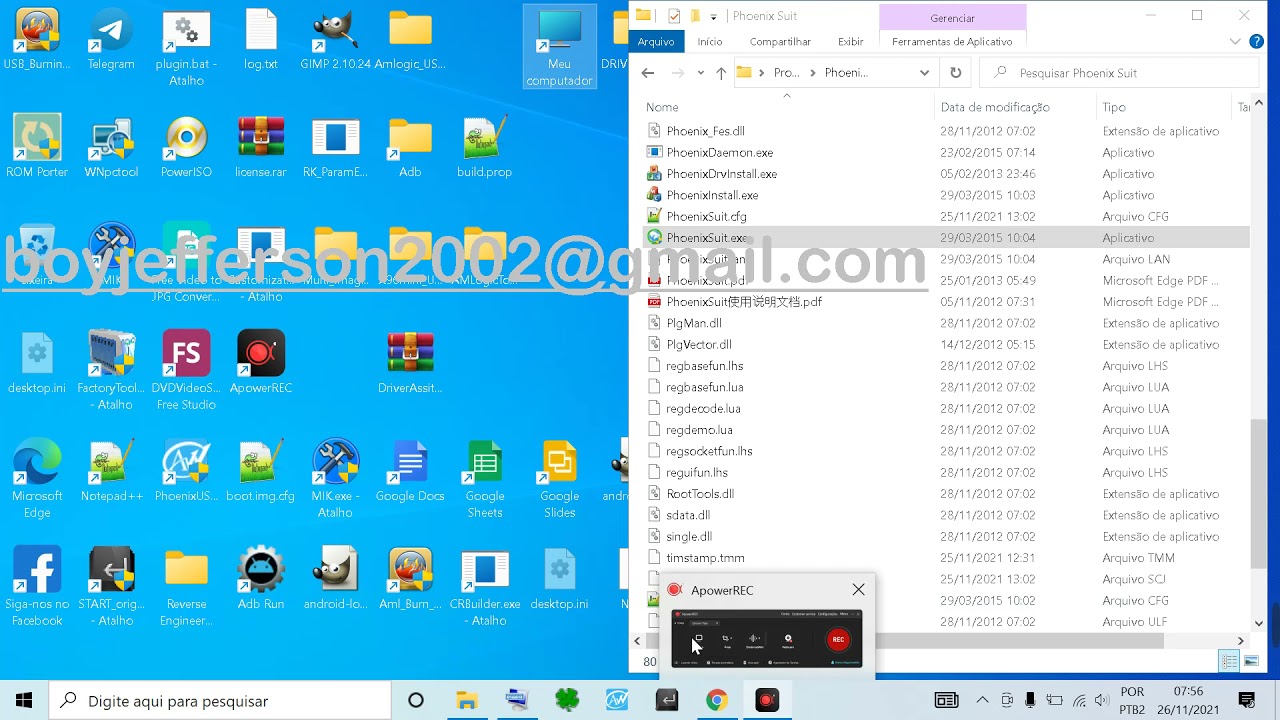Screen dimensions: 1280x720
Task: Click the ApowerREC window preview thumbnail
Action: coord(767,638)
